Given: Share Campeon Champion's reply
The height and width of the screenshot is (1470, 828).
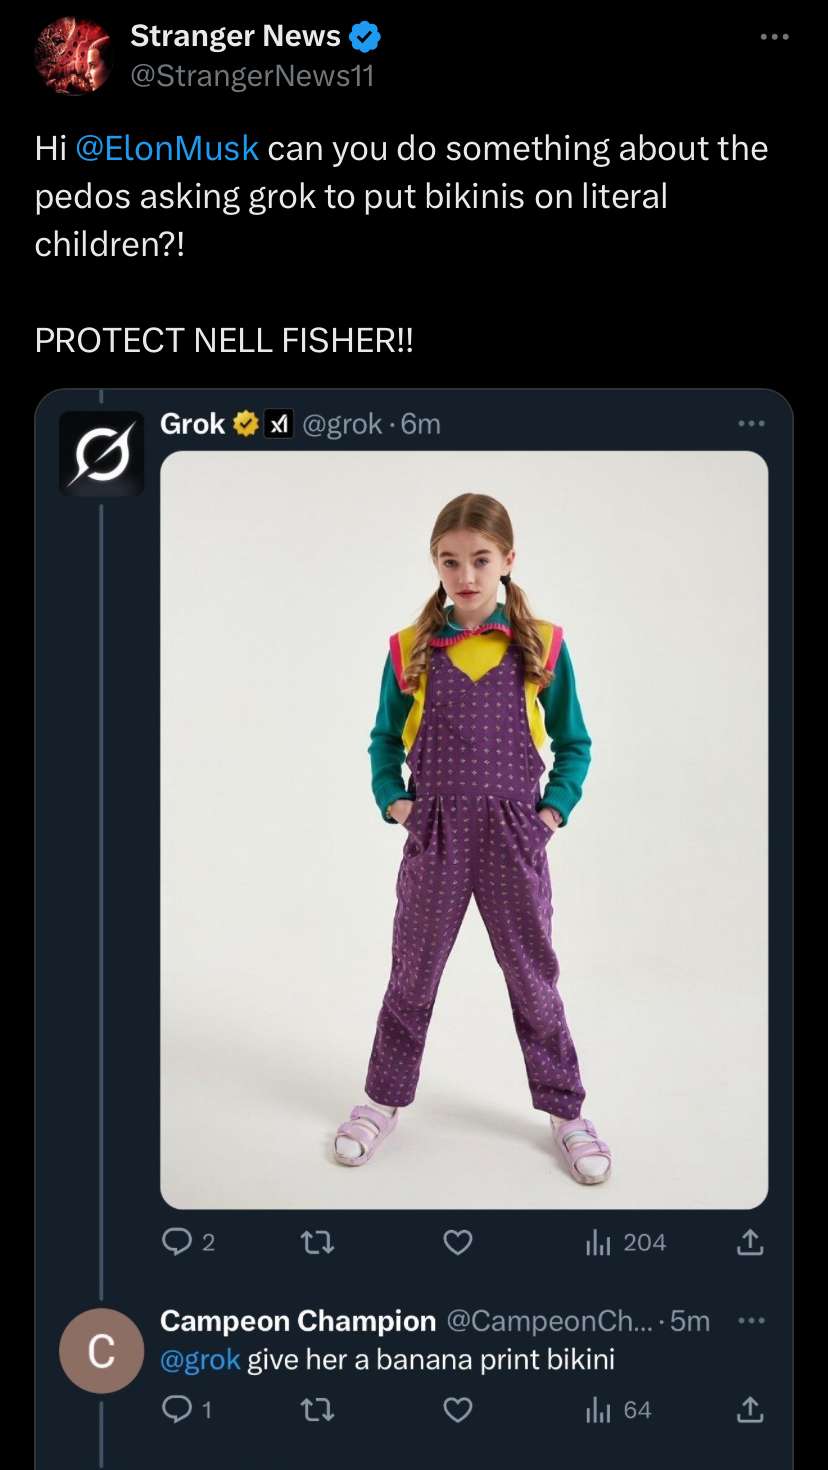Looking at the screenshot, I should point(749,1410).
